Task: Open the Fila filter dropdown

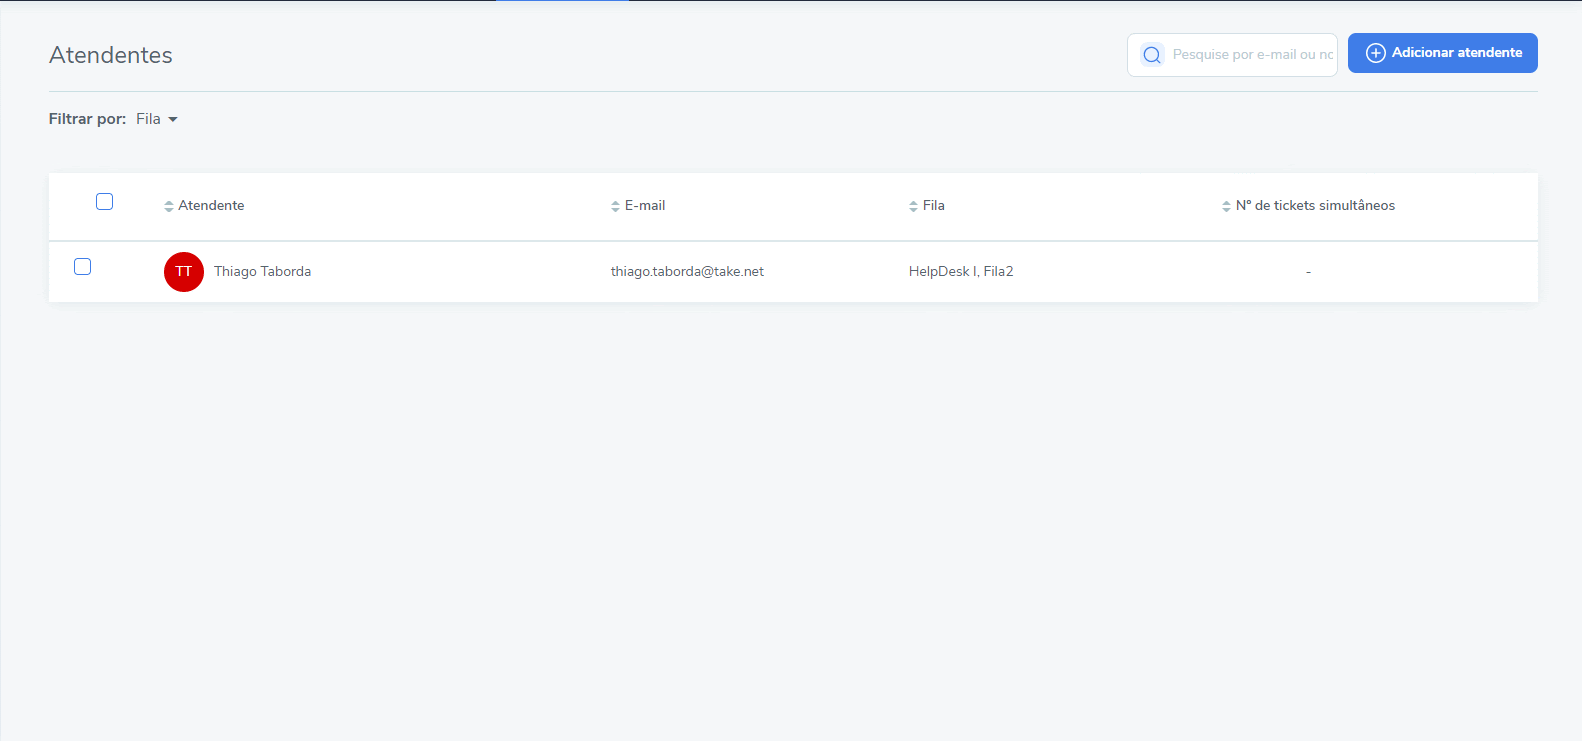Action: pos(157,119)
